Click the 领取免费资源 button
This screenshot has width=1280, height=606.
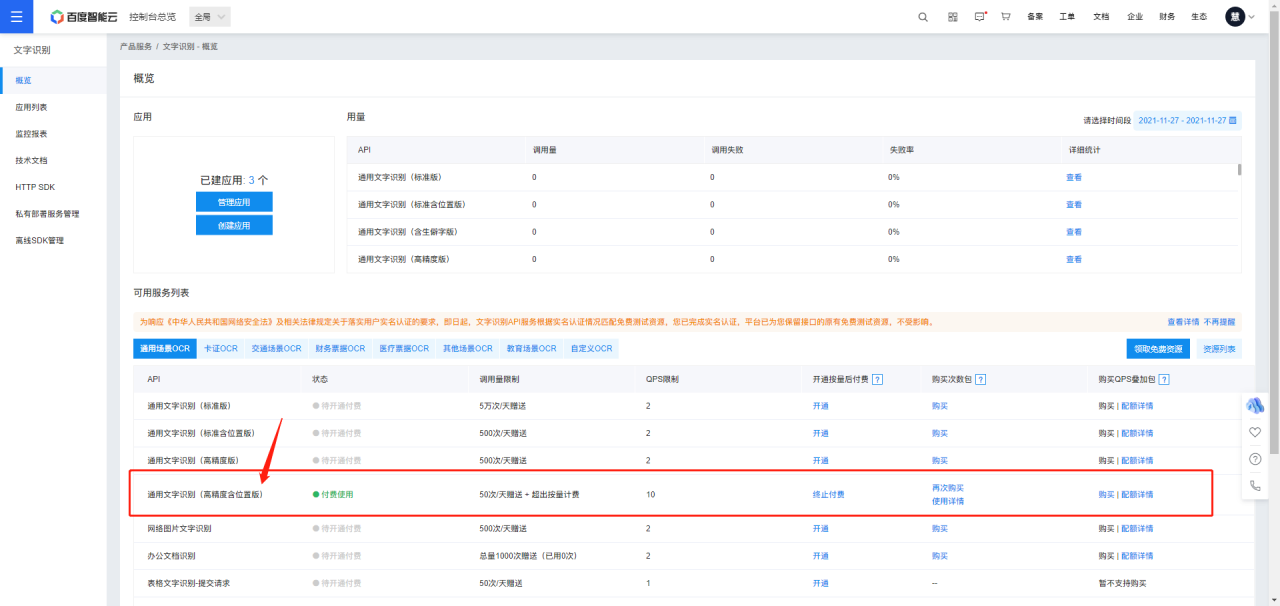(x=1158, y=349)
